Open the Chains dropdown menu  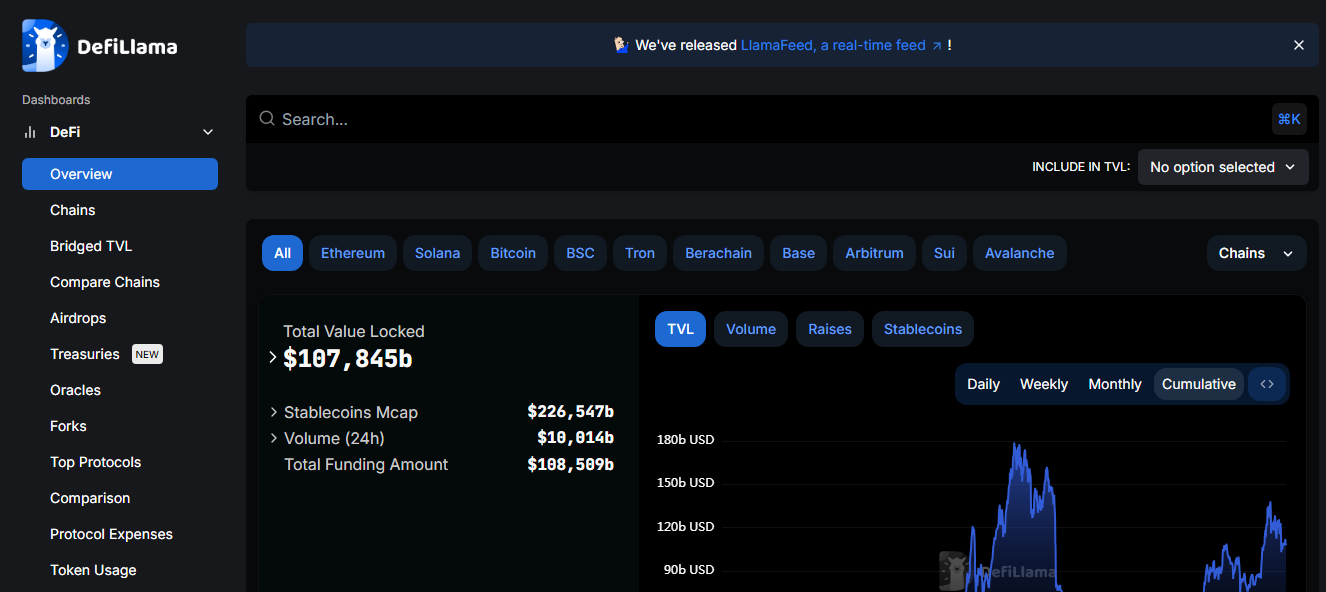1255,253
